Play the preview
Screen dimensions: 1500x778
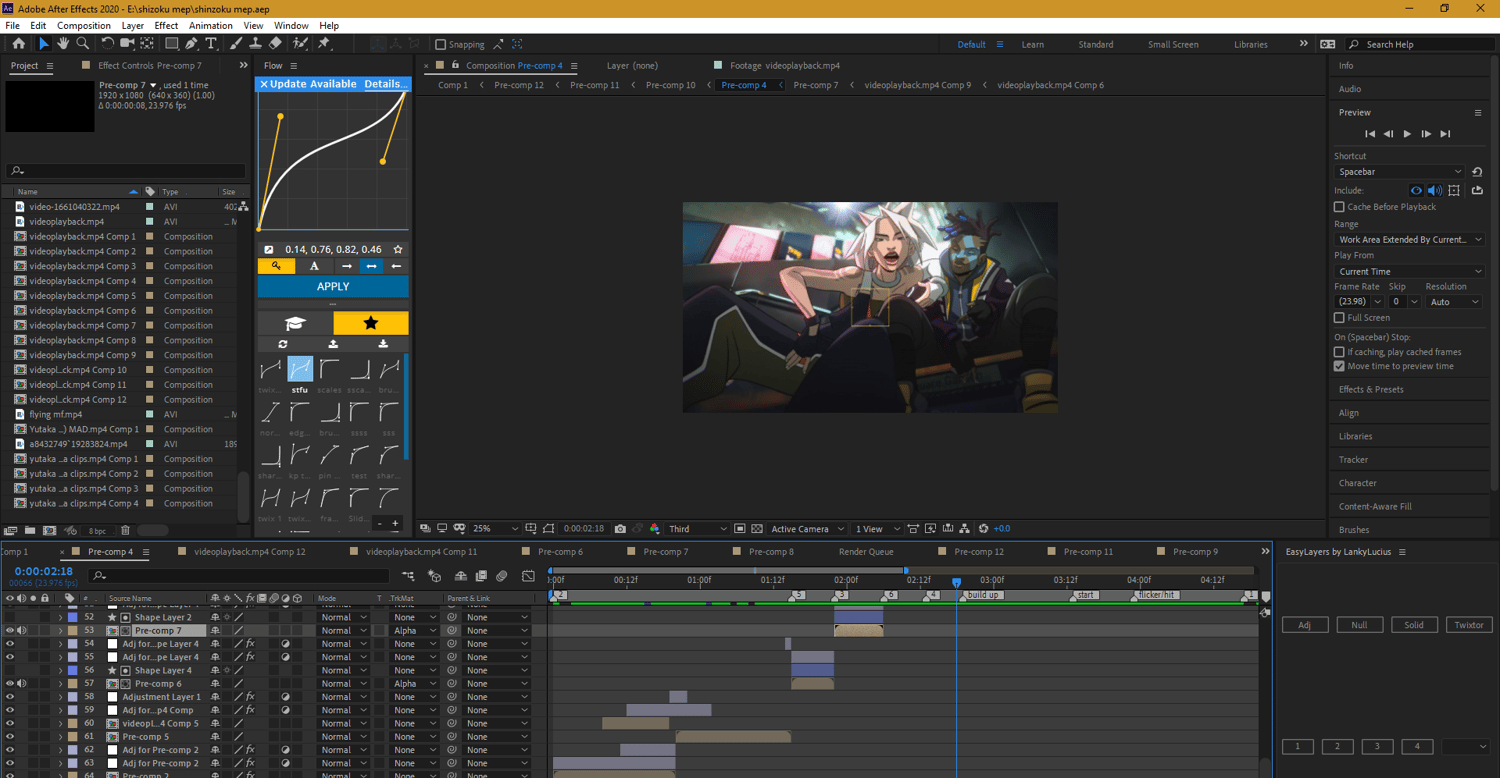point(1407,134)
